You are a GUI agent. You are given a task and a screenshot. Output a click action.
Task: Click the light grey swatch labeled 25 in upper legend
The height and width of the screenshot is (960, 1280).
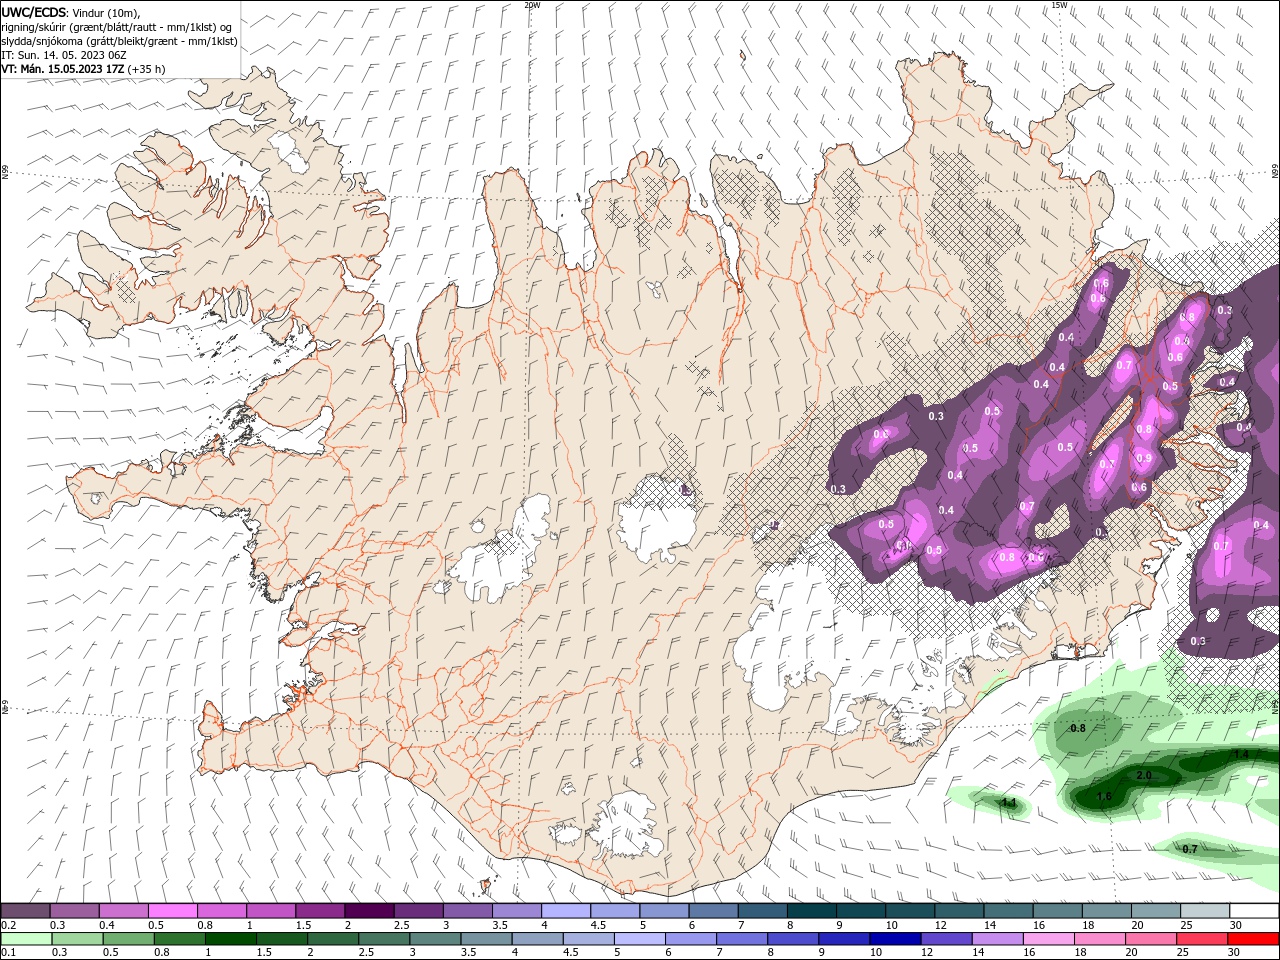coord(1204,911)
